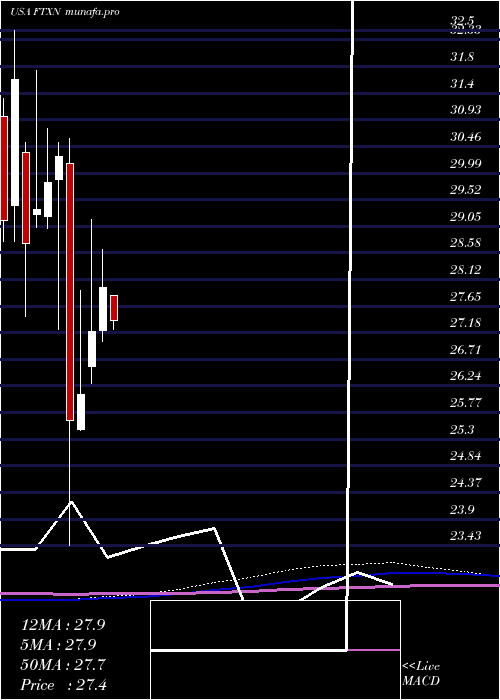The image size is (500, 700).
Task: Click the 31.8 price axis label
Action: click(462, 57)
